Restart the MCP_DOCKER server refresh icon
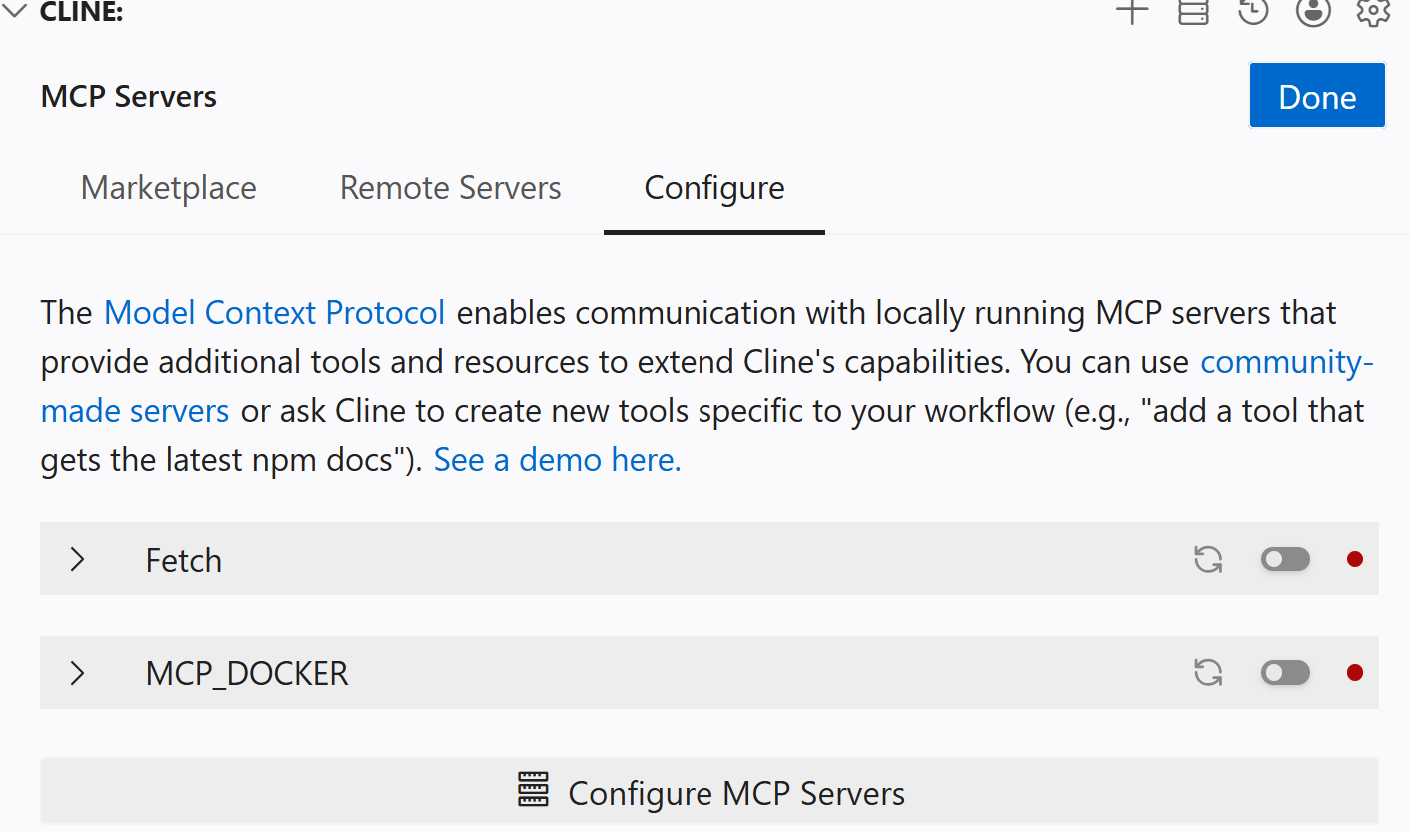 point(1208,673)
